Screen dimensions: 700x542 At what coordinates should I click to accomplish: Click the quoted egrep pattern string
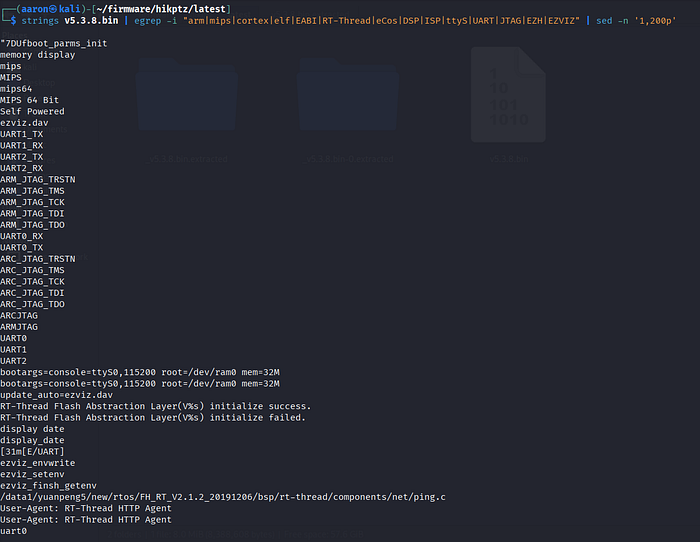[x=381, y=21]
